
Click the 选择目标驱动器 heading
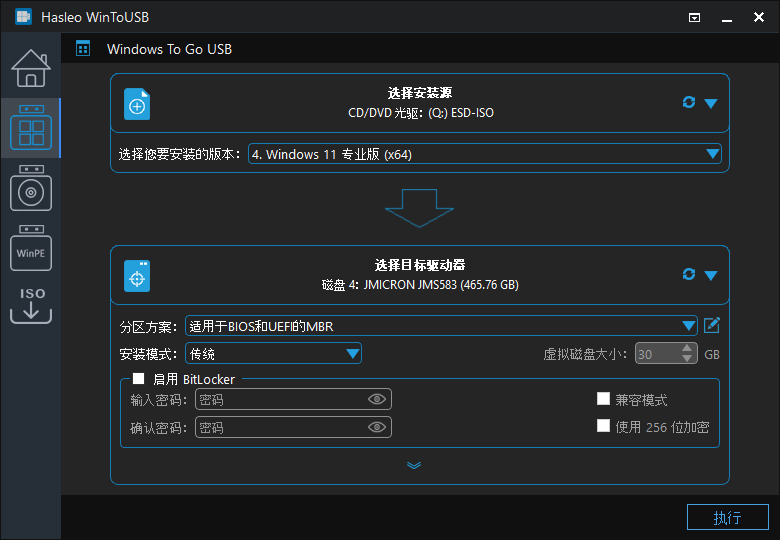coord(420,265)
